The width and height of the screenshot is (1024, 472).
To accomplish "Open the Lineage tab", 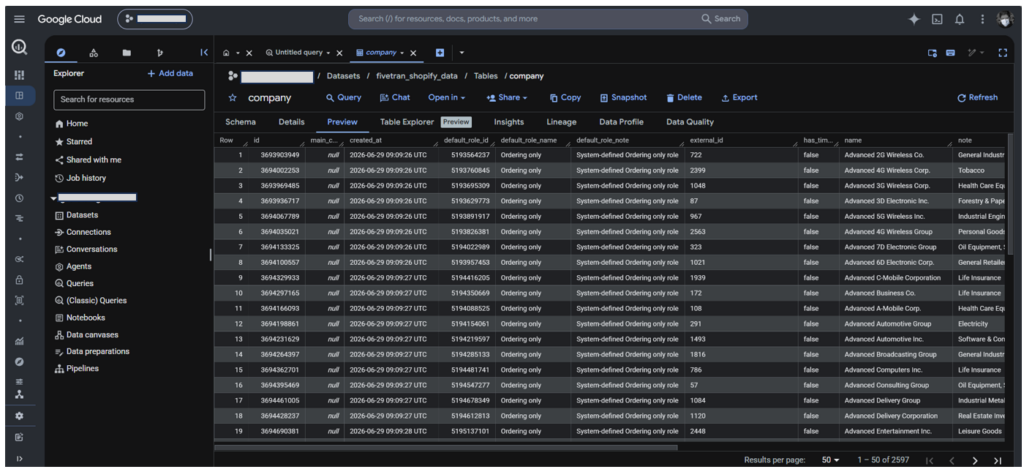I will pos(562,121).
